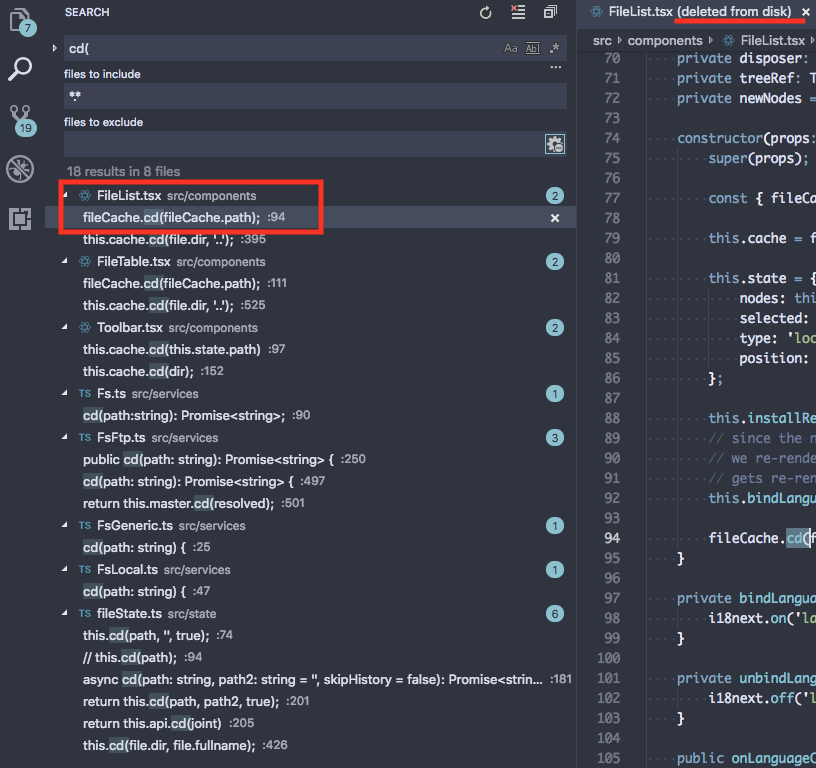The height and width of the screenshot is (768, 816).
Task: Collapse FileList.tsx search results
Action: (x=65, y=196)
